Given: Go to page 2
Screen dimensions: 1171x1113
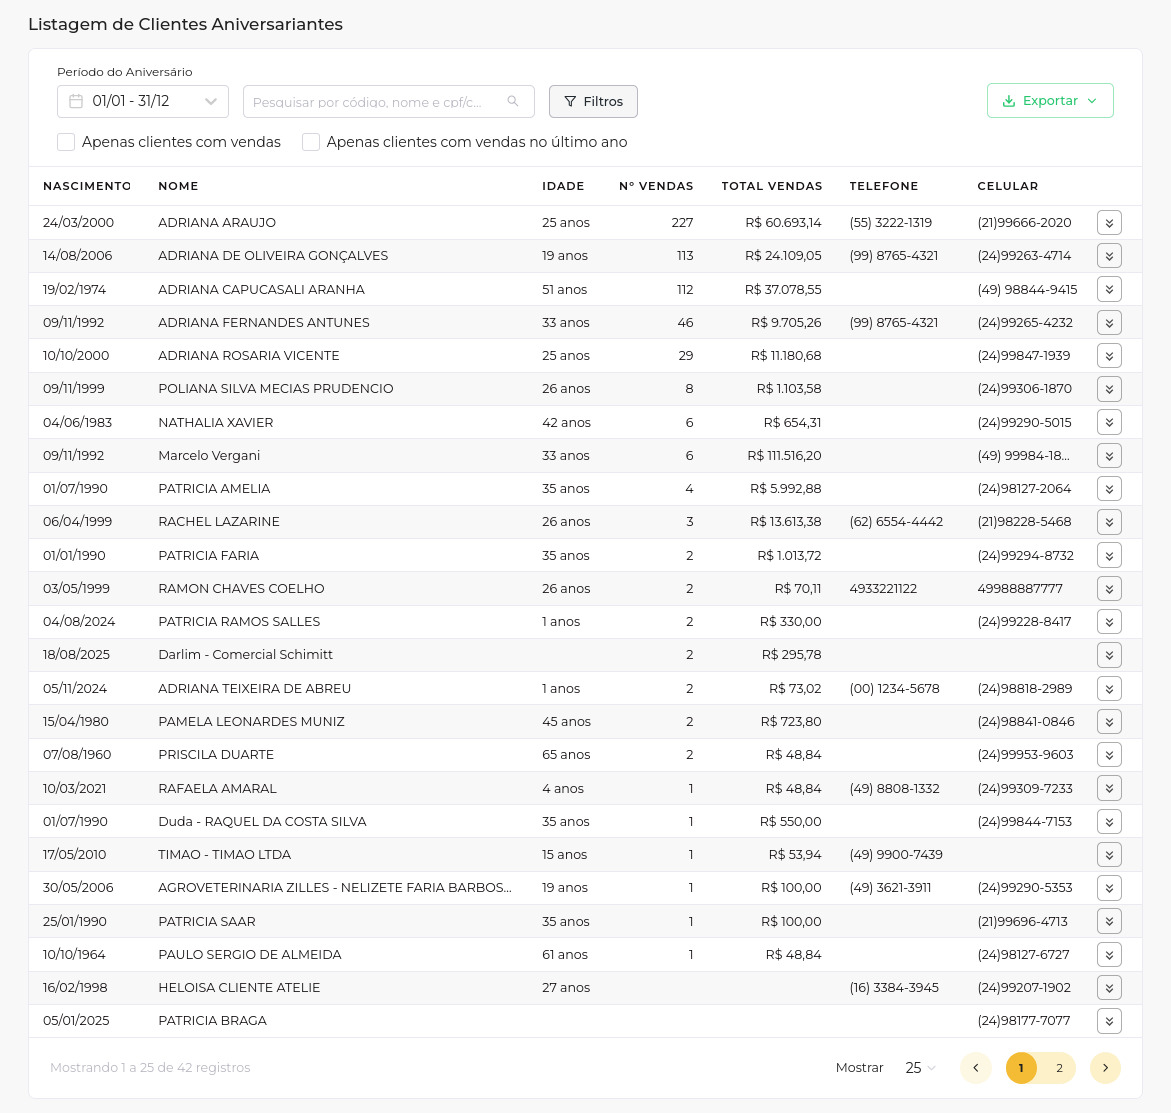Looking at the screenshot, I should 1059,1068.
